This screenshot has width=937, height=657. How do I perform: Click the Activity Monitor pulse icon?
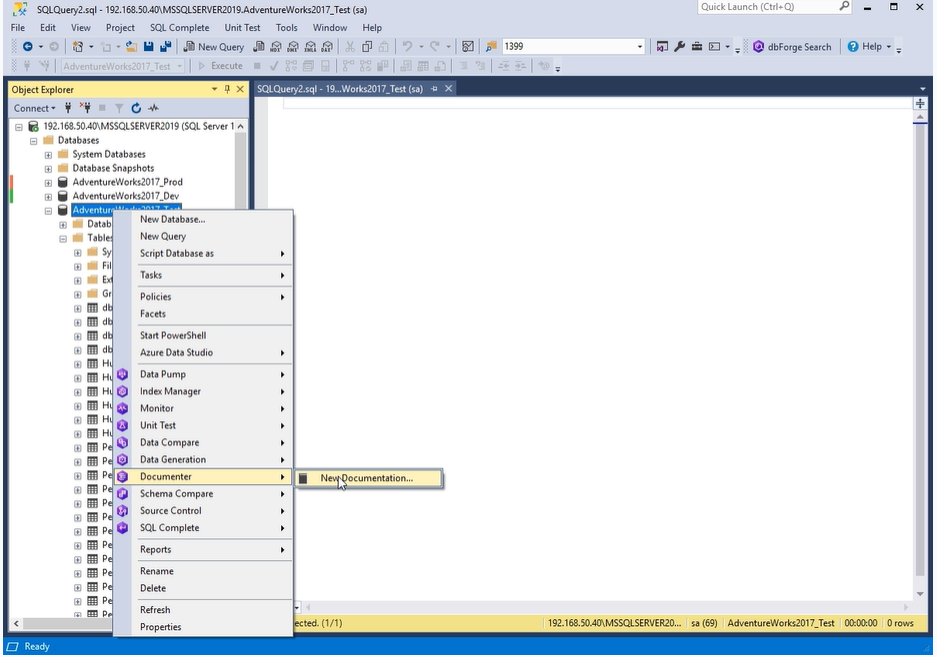point(154,108)
